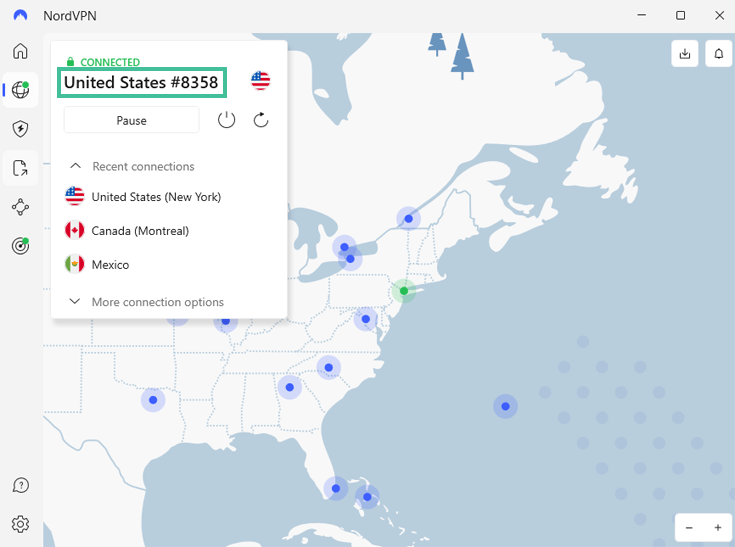The image size is (735, 547).
Task: Zoom in the map with plus button
Action: (718, 528)
